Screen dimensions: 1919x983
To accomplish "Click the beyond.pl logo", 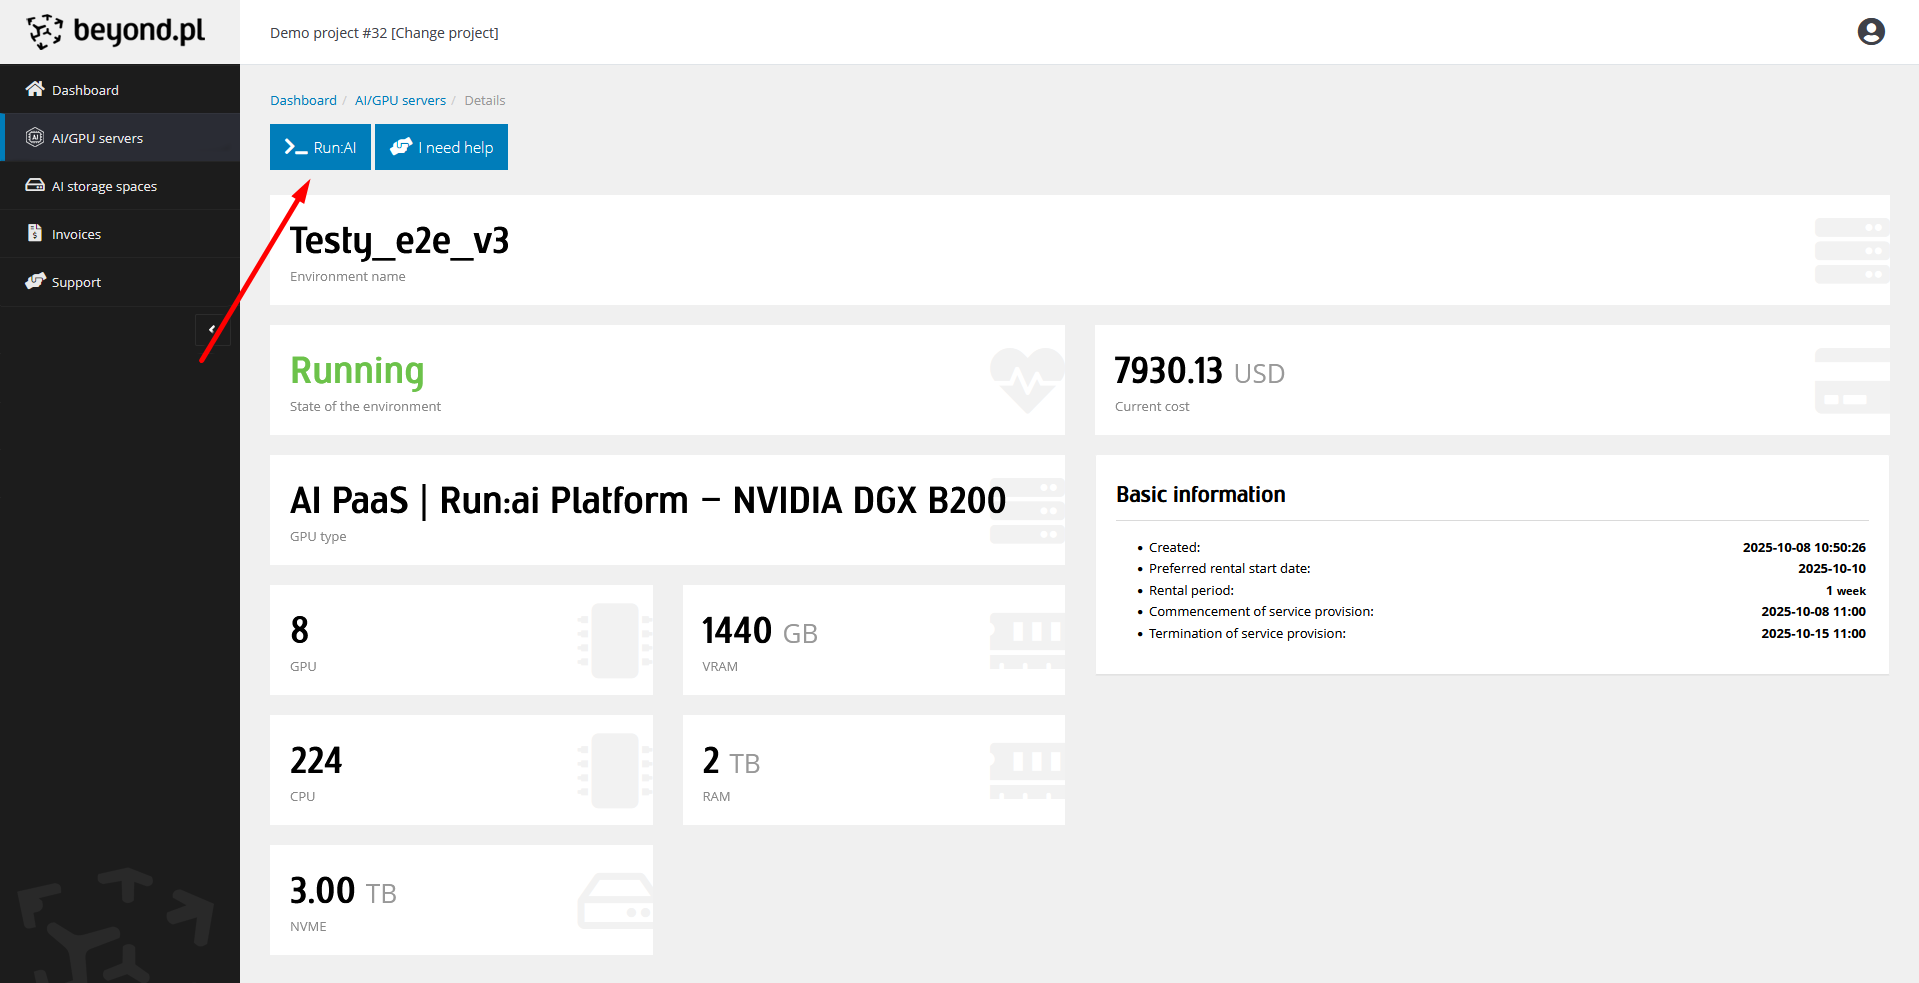I will pos(116,32).
